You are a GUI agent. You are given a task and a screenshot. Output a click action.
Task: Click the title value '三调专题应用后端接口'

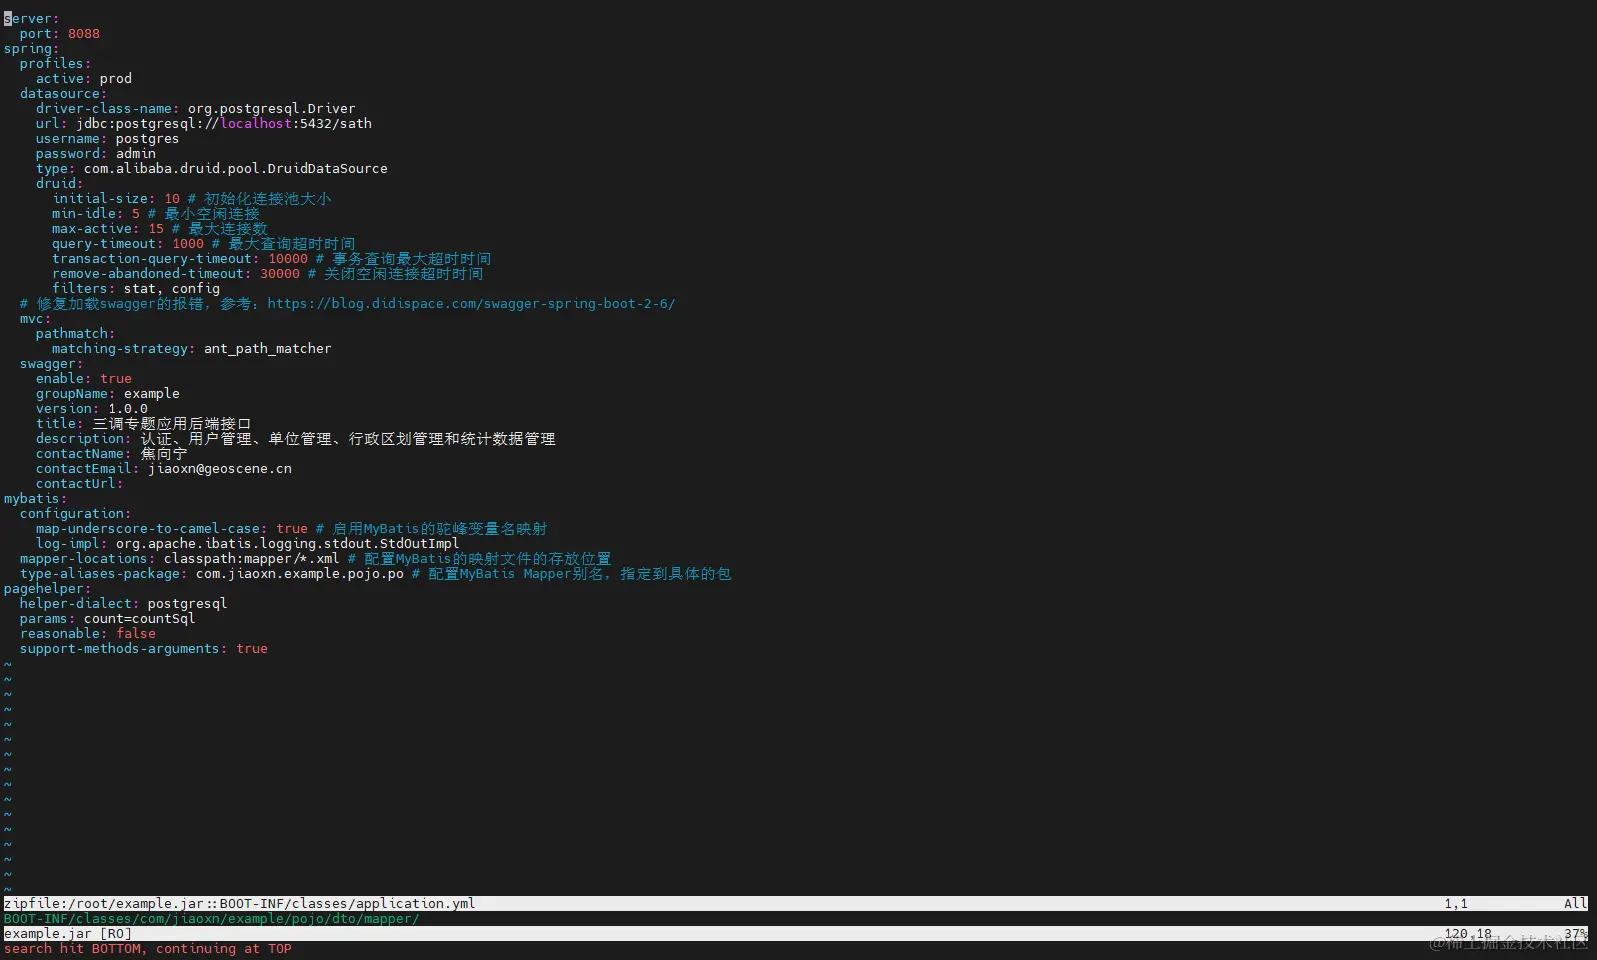tap(172, 424)
